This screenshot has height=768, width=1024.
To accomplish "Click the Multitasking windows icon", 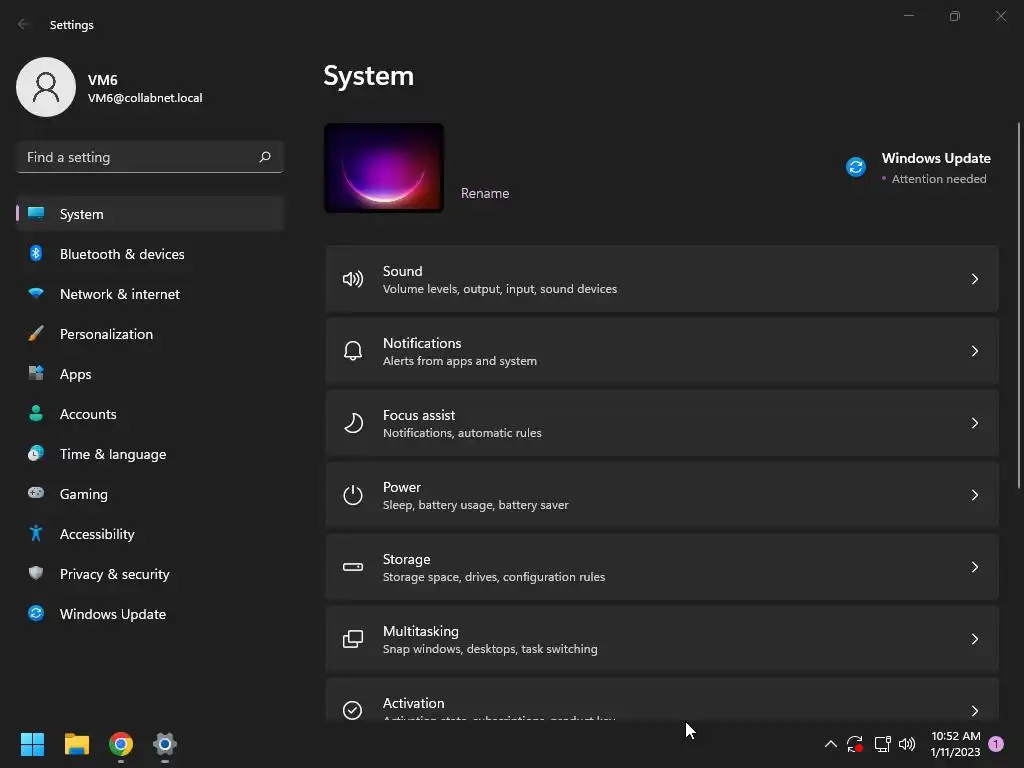I will tap(353, 639).
